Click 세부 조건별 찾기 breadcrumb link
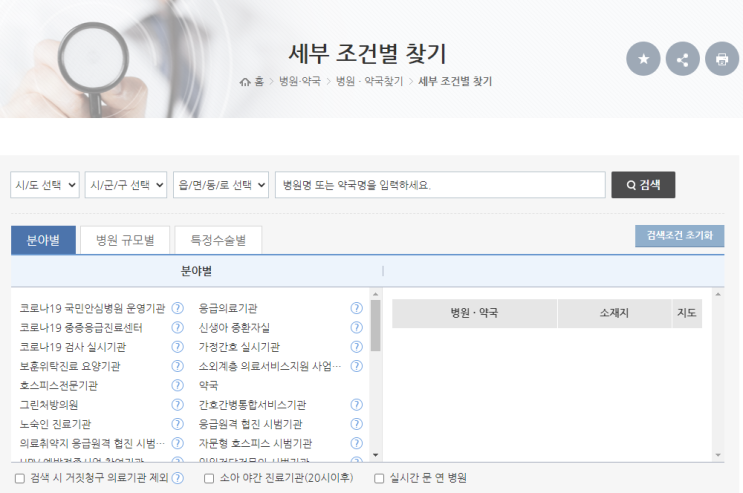The height and width of the screenshot is (493, 743). [455, 82]
